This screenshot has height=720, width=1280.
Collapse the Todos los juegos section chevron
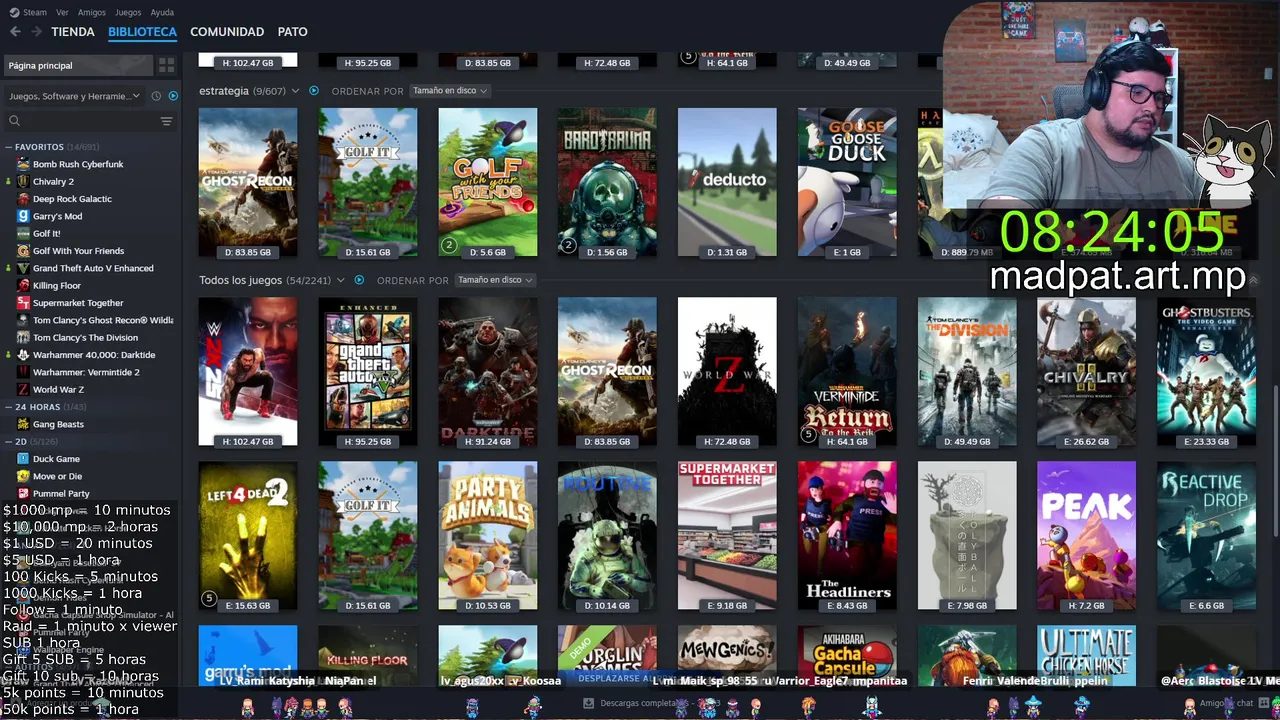tap(340, 281)
